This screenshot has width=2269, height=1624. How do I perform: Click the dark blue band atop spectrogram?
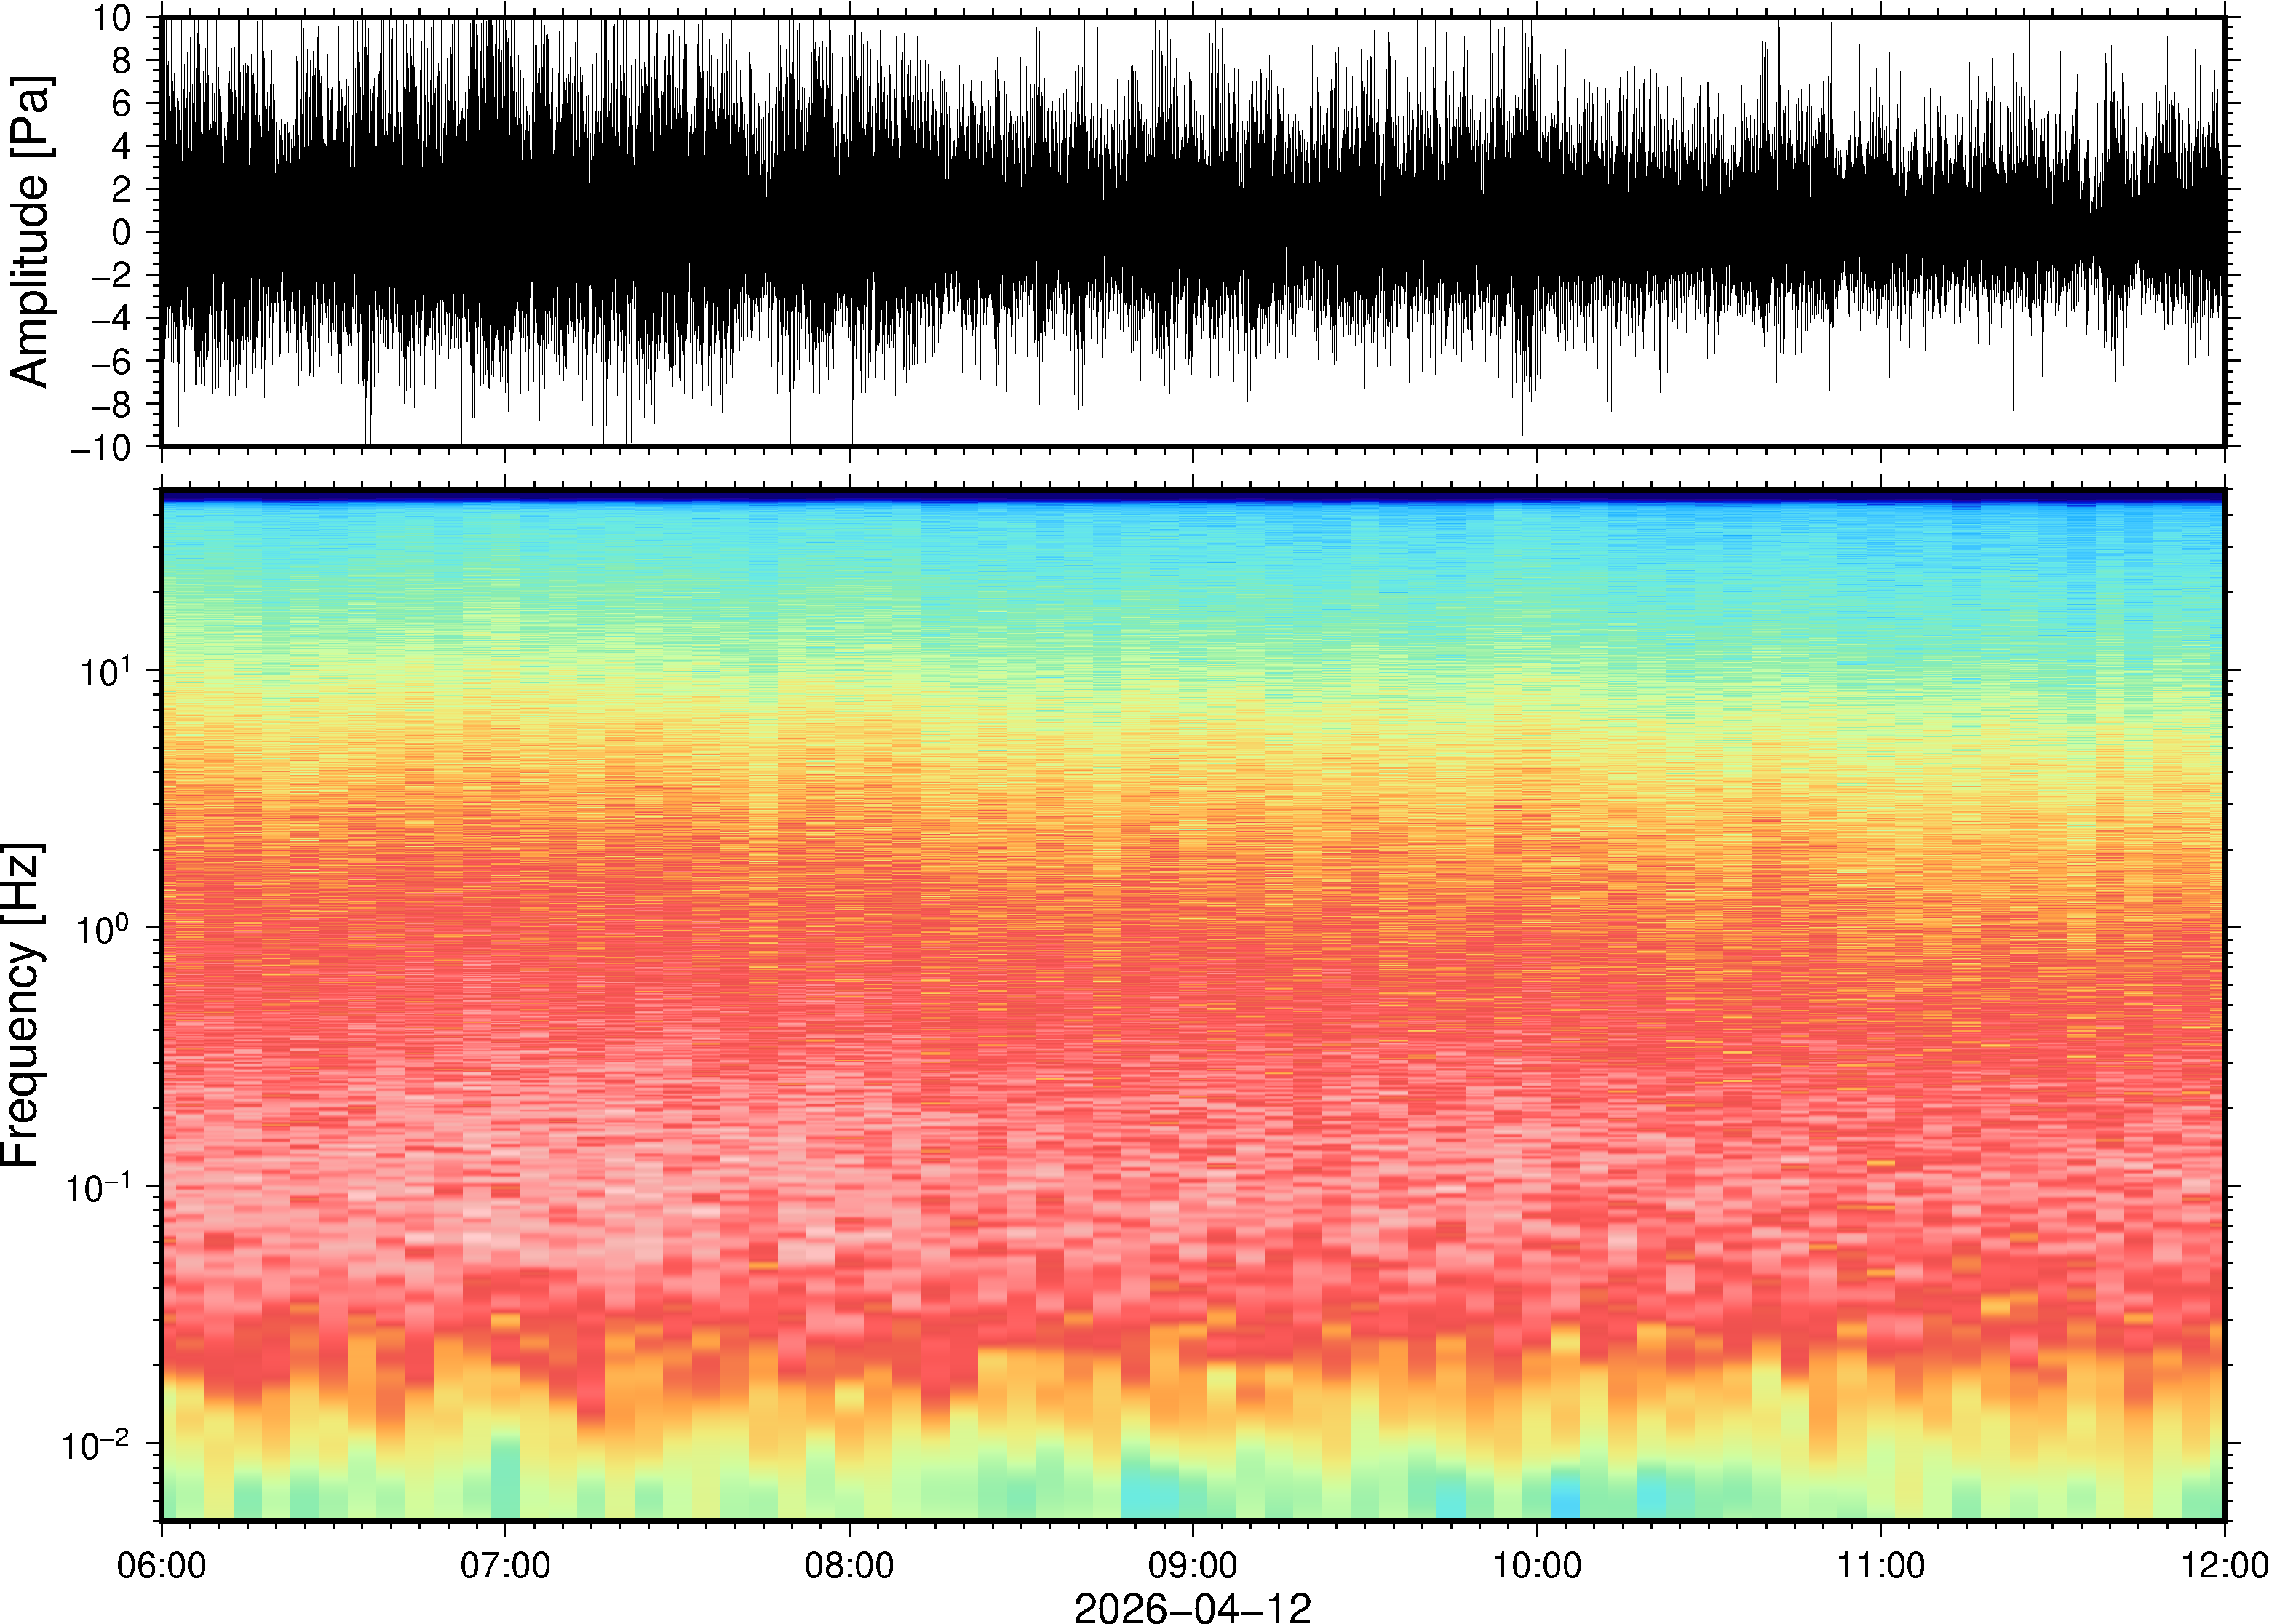click(1192, 495)
